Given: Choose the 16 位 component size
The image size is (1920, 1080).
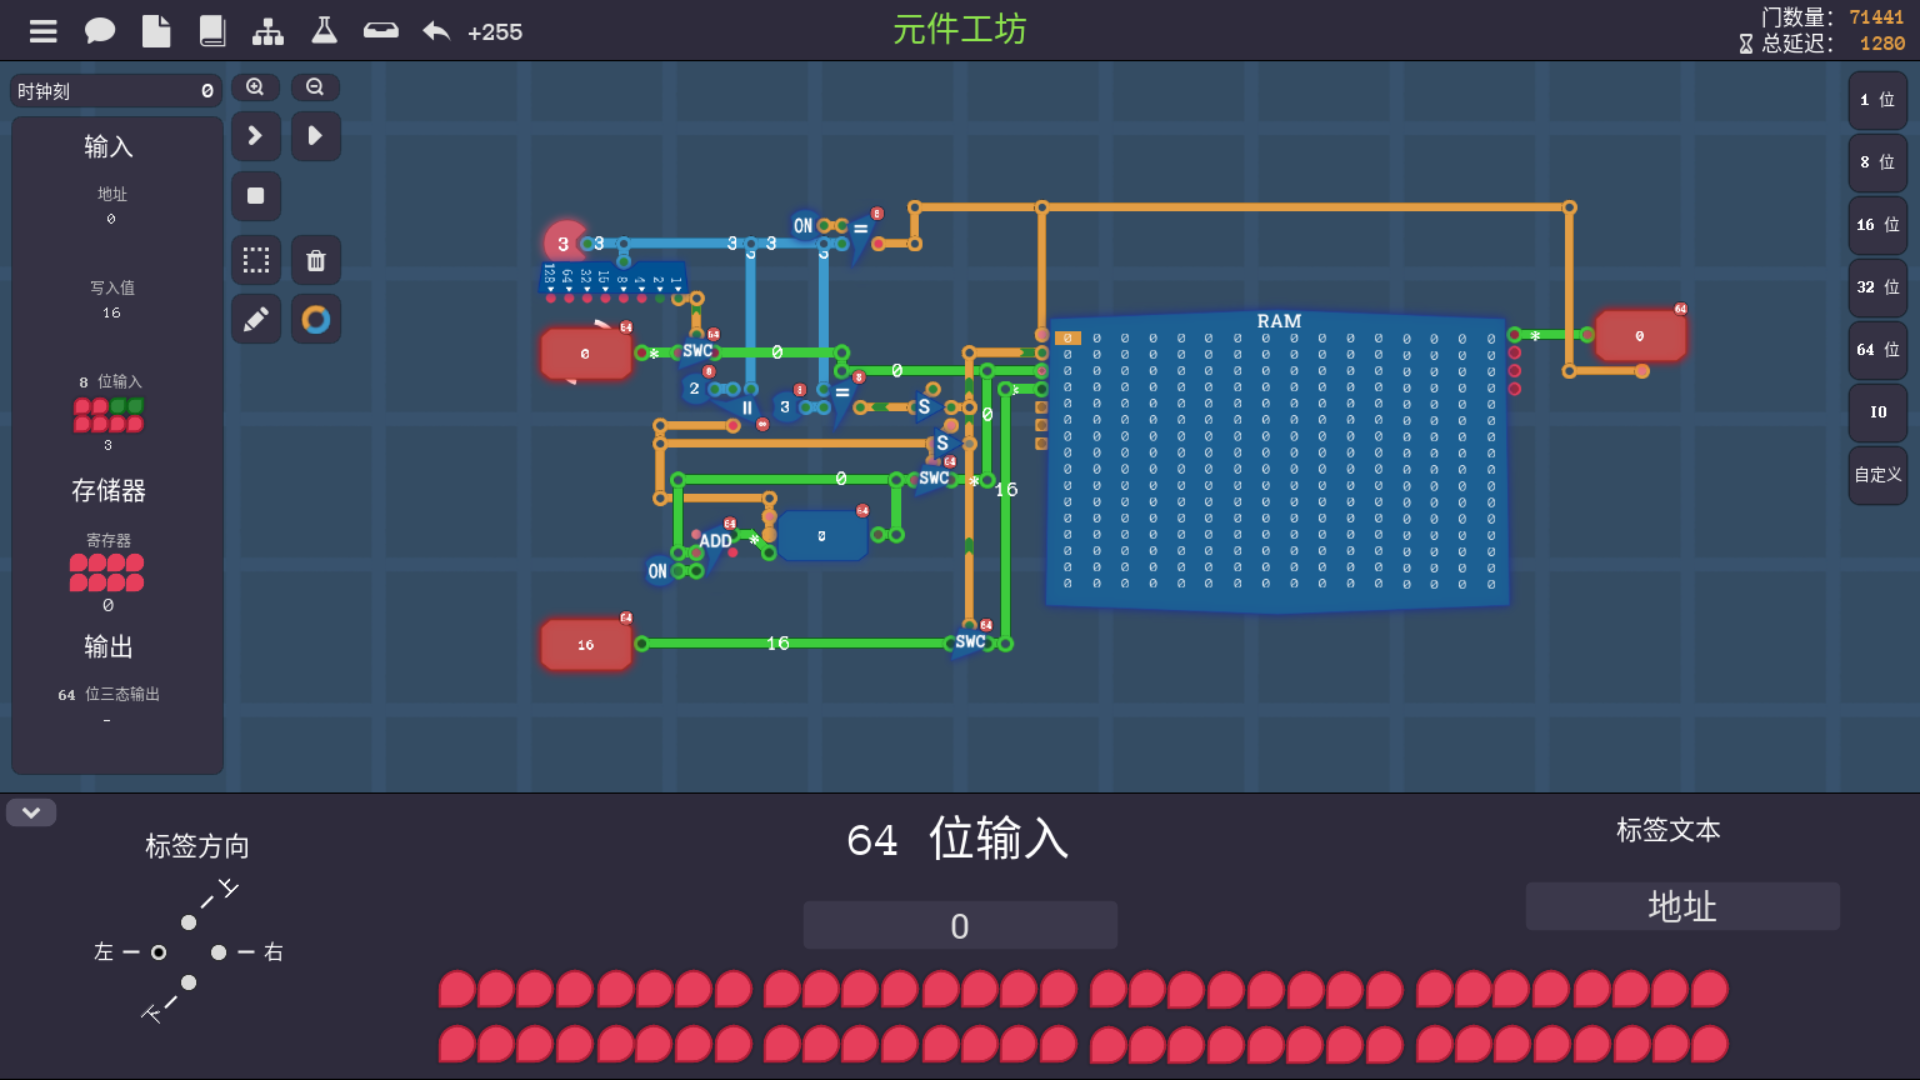Looking at the screenshot, I should pos(1877,225).
